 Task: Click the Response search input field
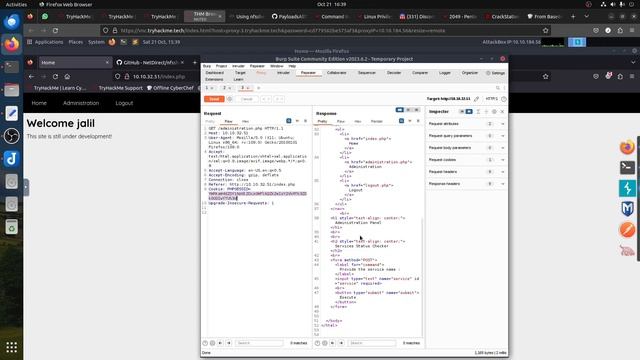click(371, 343)
